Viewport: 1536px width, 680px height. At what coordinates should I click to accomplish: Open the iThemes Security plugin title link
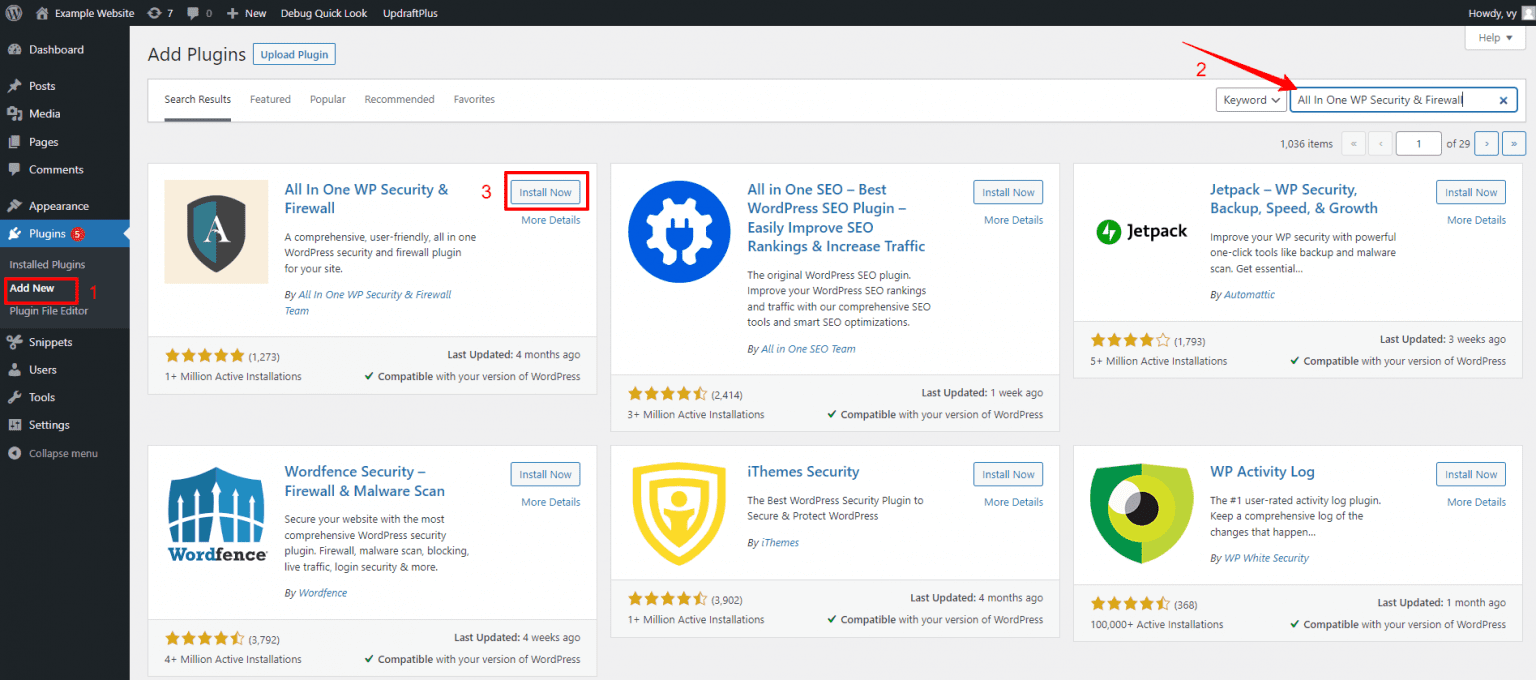803,472
